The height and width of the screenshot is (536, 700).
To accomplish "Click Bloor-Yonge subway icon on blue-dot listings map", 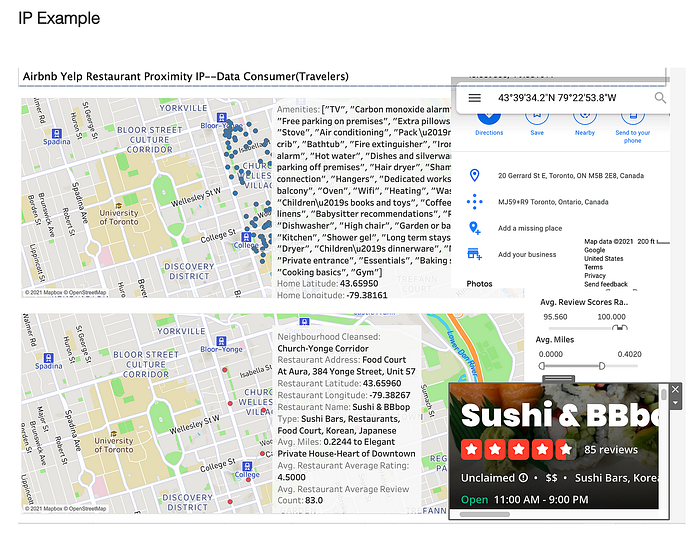I will click(221, 117).
